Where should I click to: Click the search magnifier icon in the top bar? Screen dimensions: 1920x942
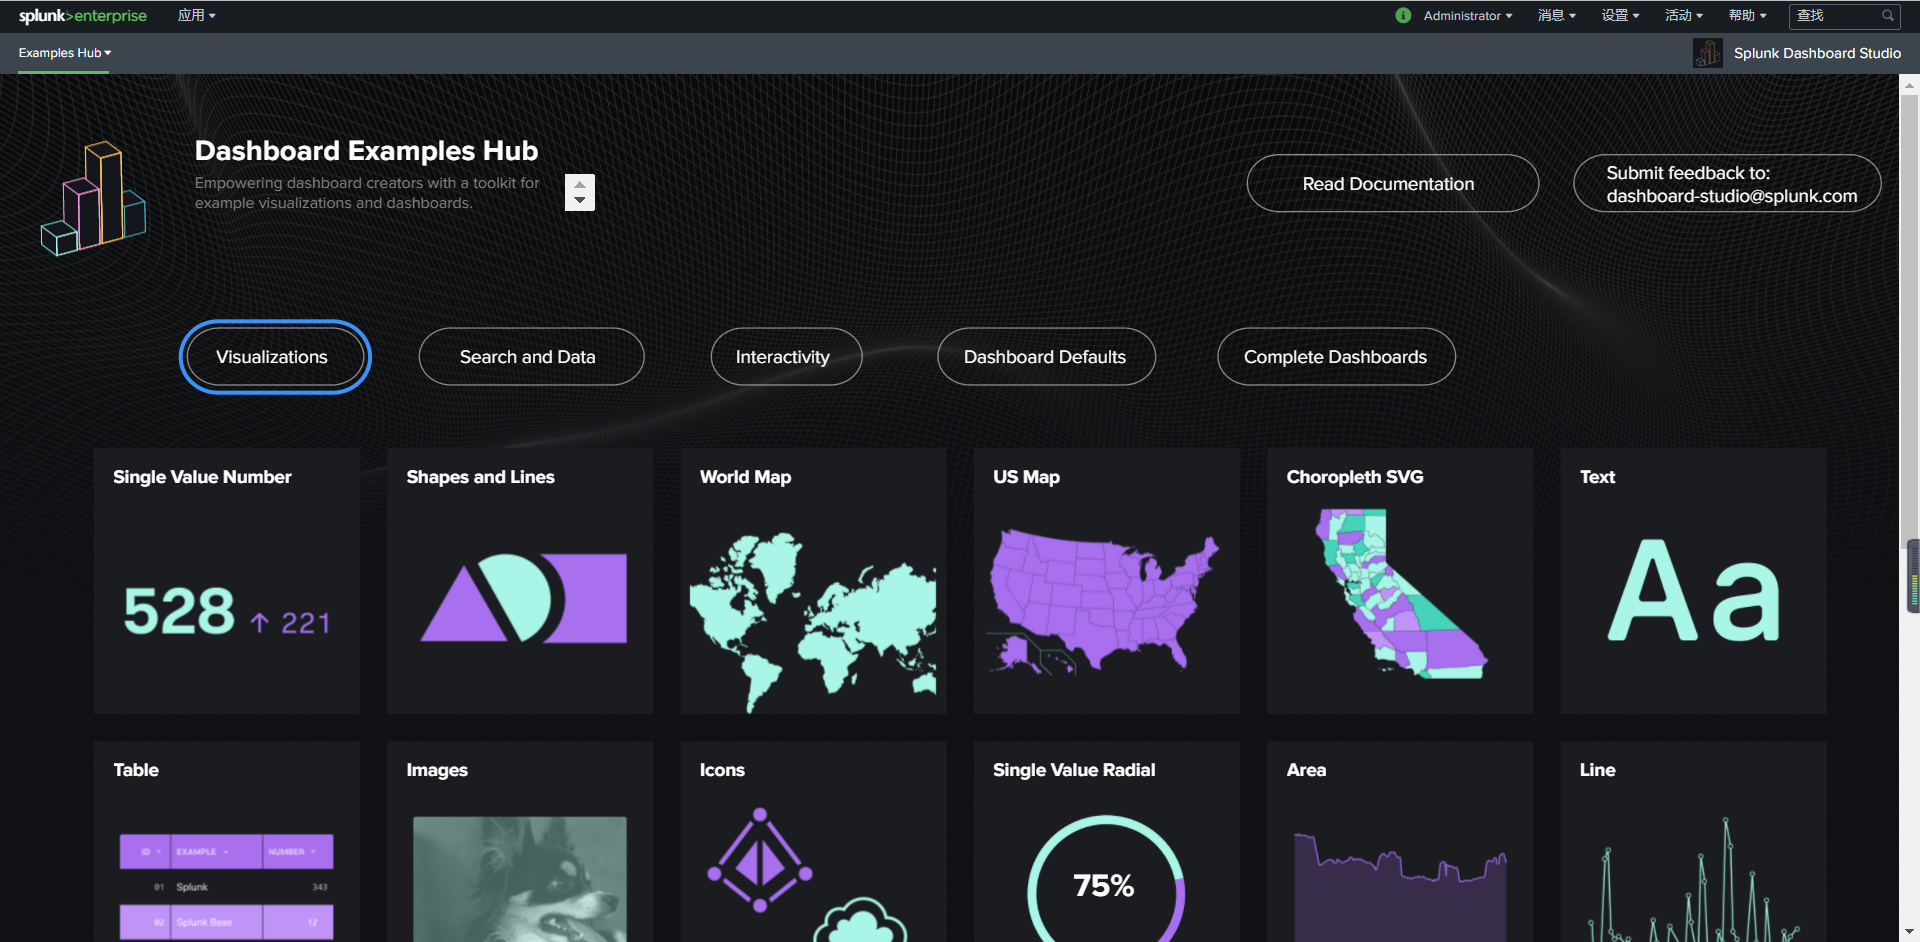(x=1887, y=16)
